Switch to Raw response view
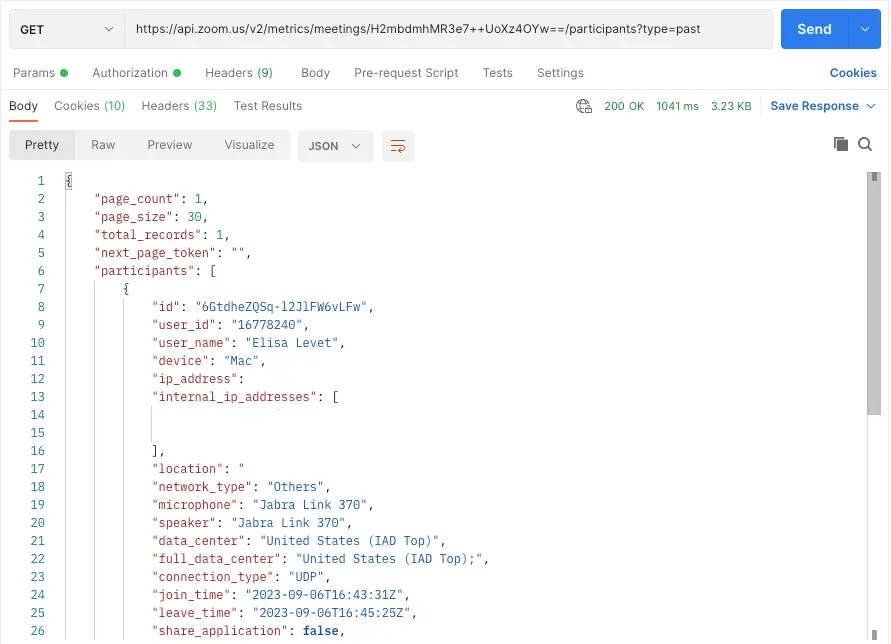The image size is (891, 644). 103,144
